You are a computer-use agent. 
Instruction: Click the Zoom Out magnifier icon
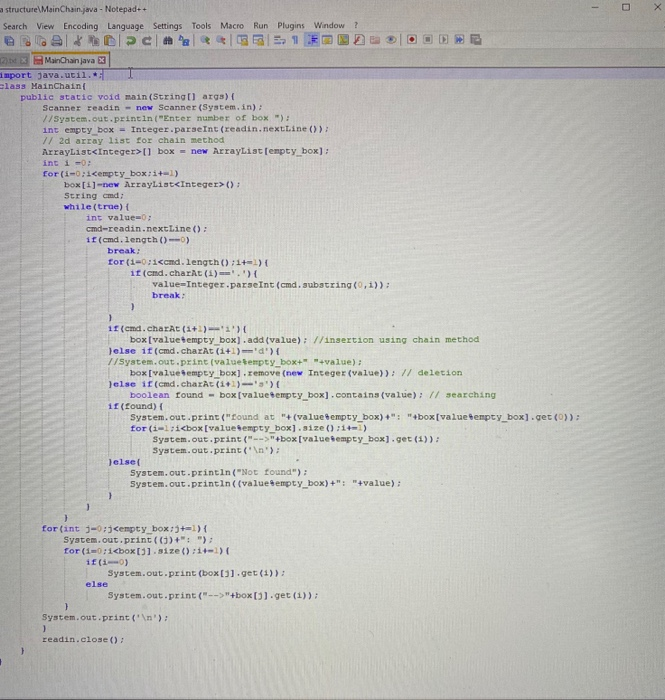(x=221, y=40)
